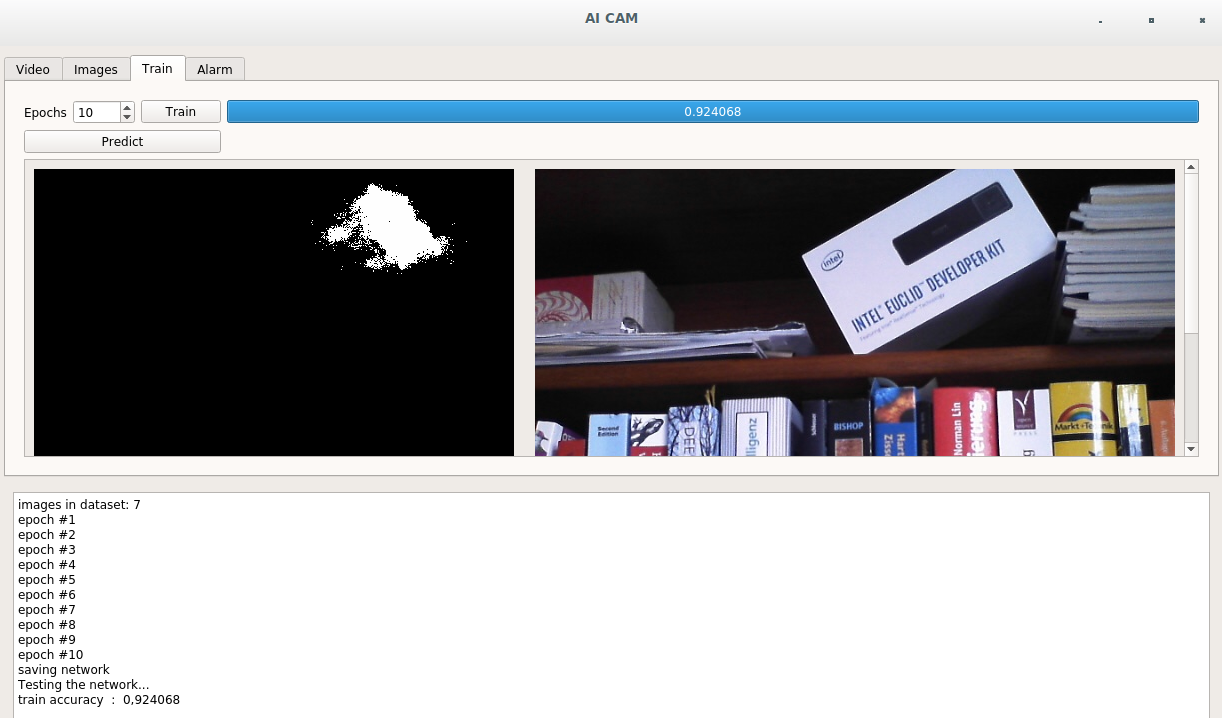
Task: Go to the Alarm tab
Action: point(214,69)
